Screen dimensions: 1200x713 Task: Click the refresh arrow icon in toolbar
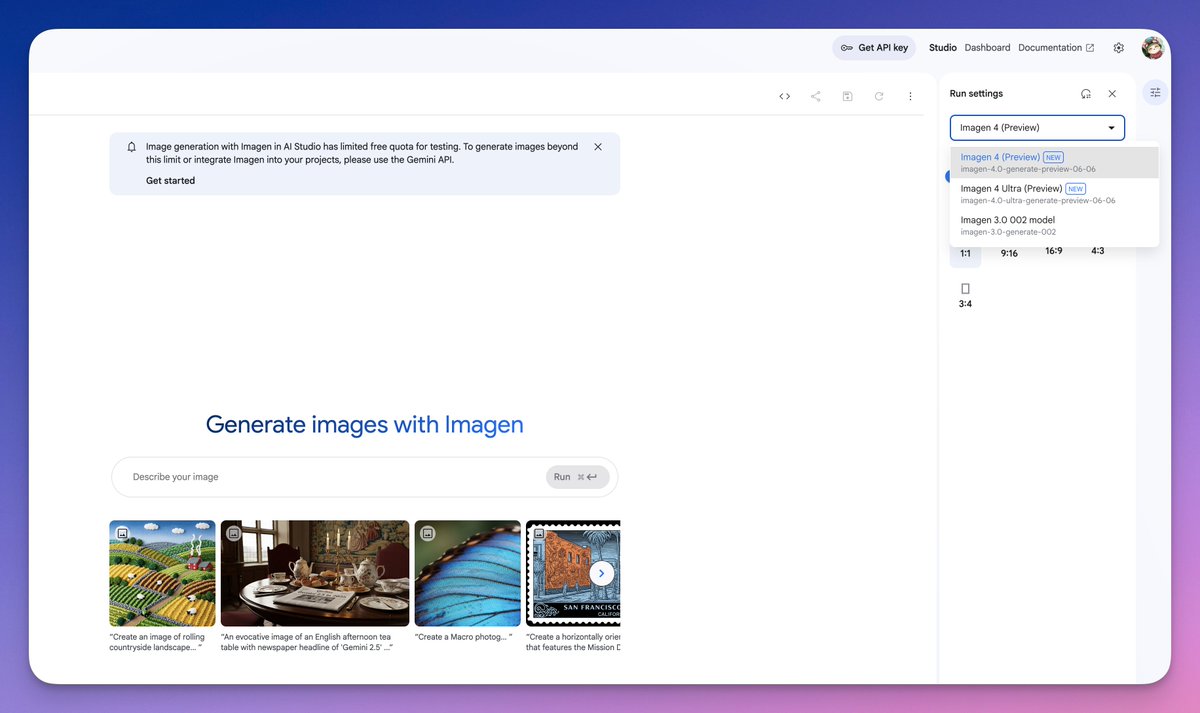[x=879, y=96]
